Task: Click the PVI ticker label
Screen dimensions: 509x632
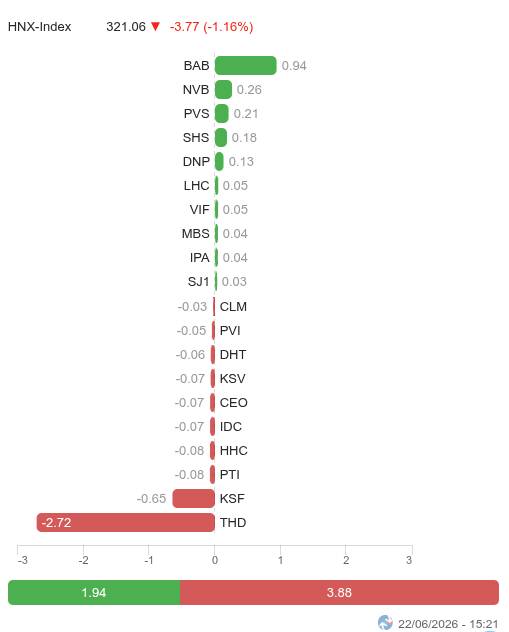Action: (230, 331)
